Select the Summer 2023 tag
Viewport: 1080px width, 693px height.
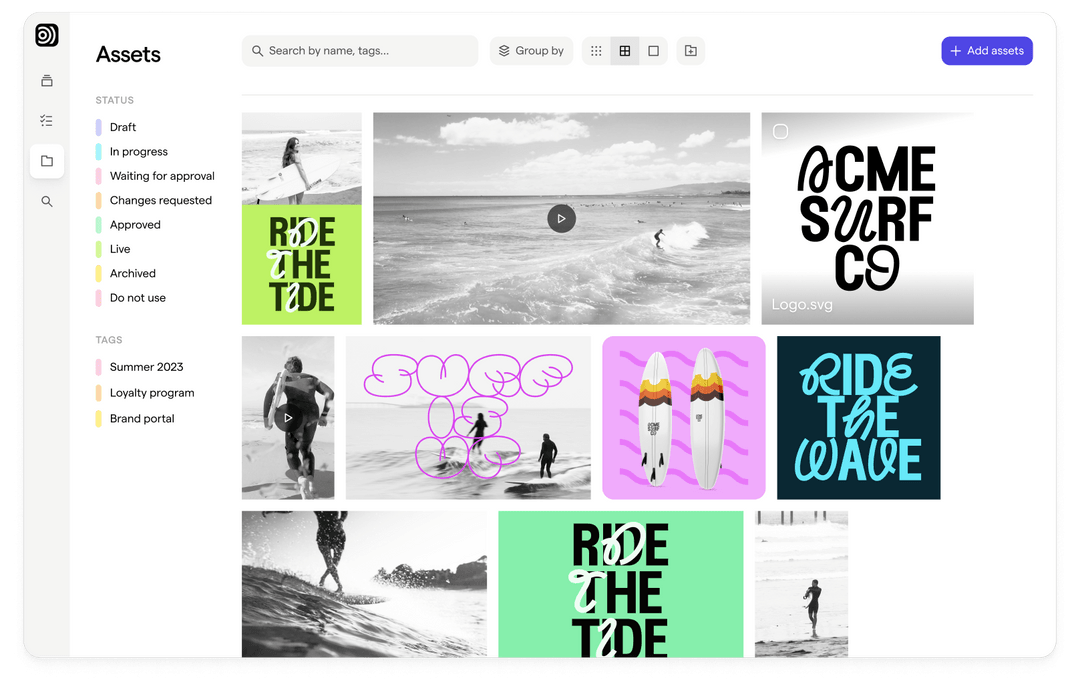coord(145,367)
